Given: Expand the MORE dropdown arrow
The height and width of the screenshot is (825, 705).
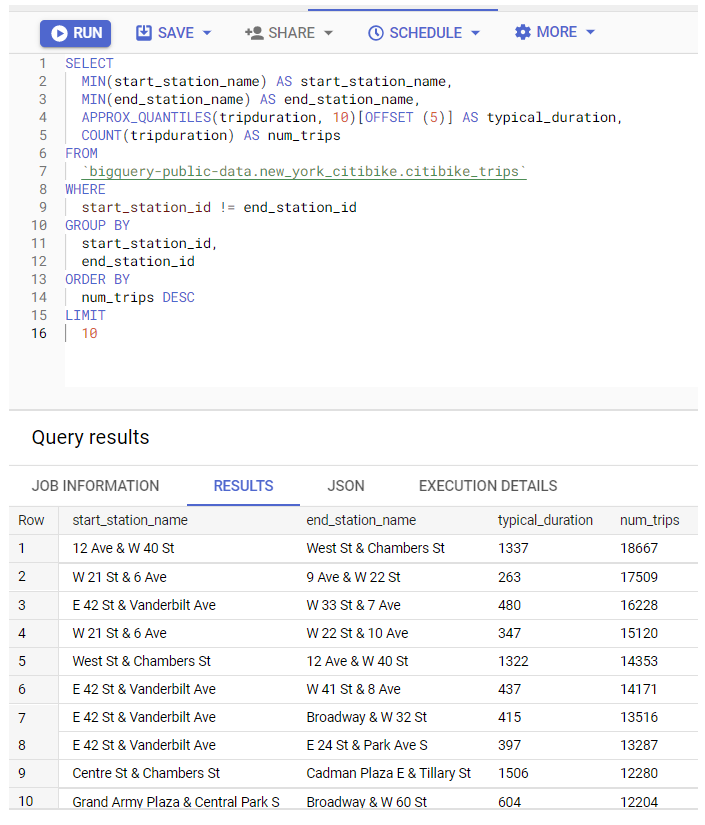Looking at the screenshot, I should click(590, 32).
